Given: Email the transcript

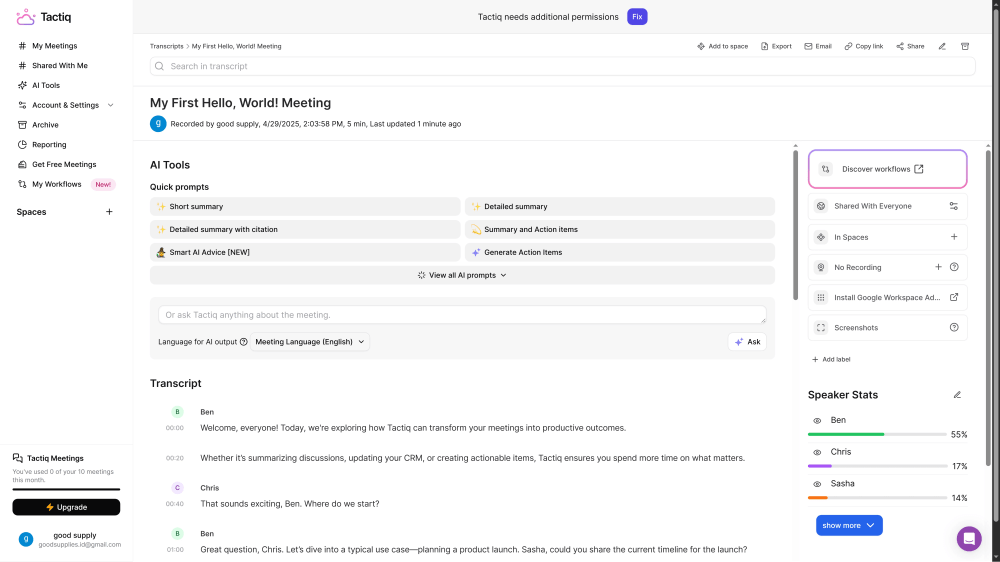Looking at the screenshot, I should pyautogui.click(x=818, y=46).
